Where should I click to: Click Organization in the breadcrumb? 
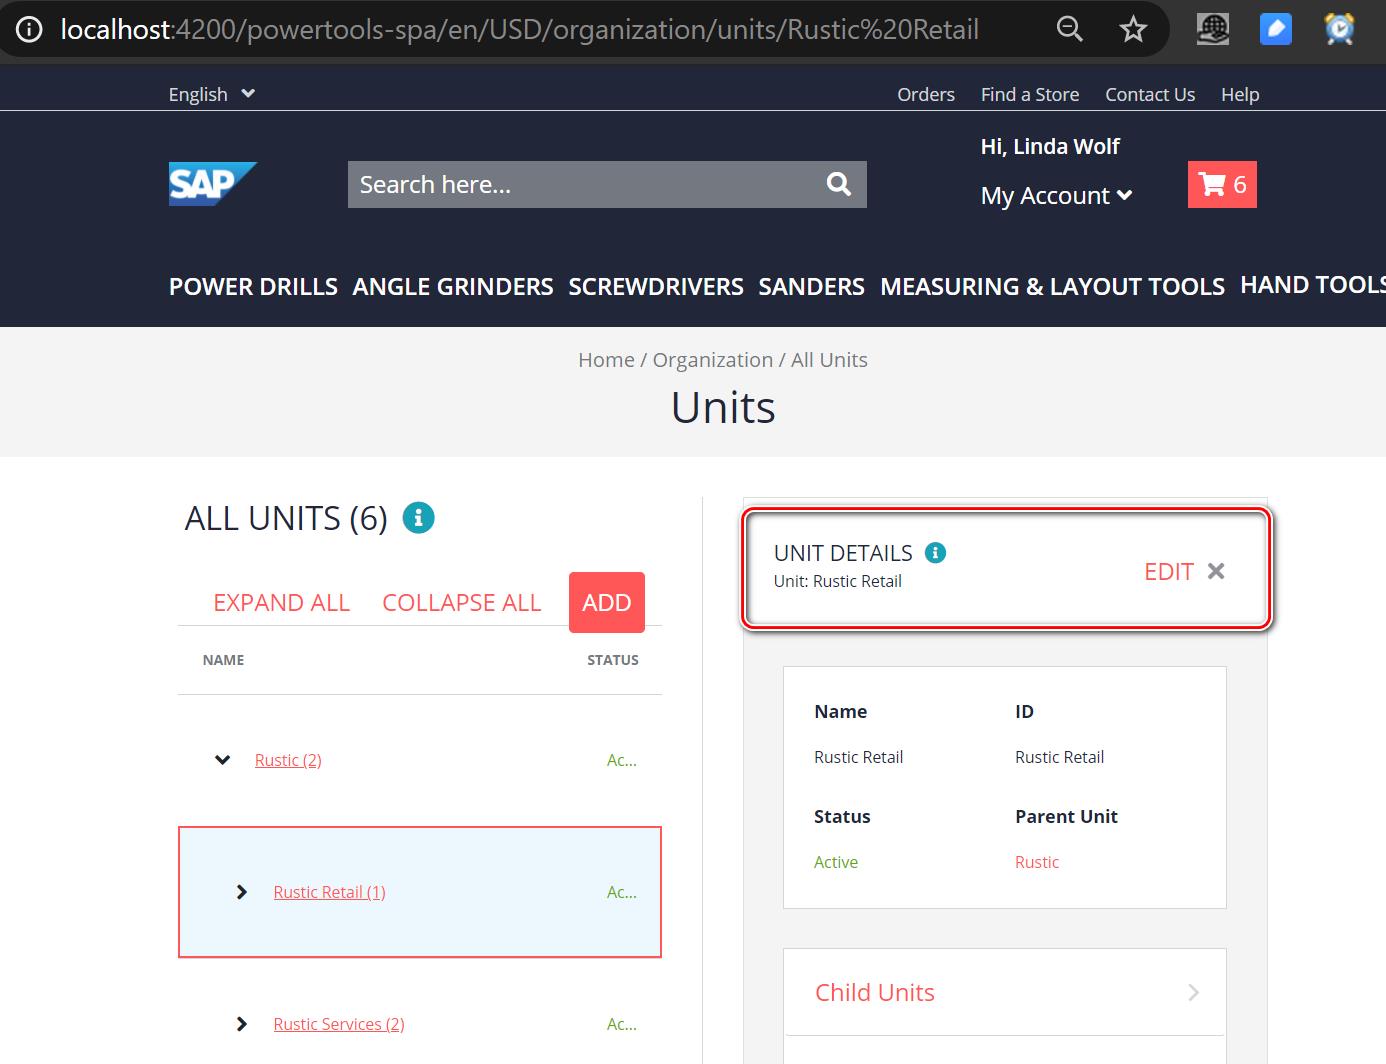tap(713, 360)
